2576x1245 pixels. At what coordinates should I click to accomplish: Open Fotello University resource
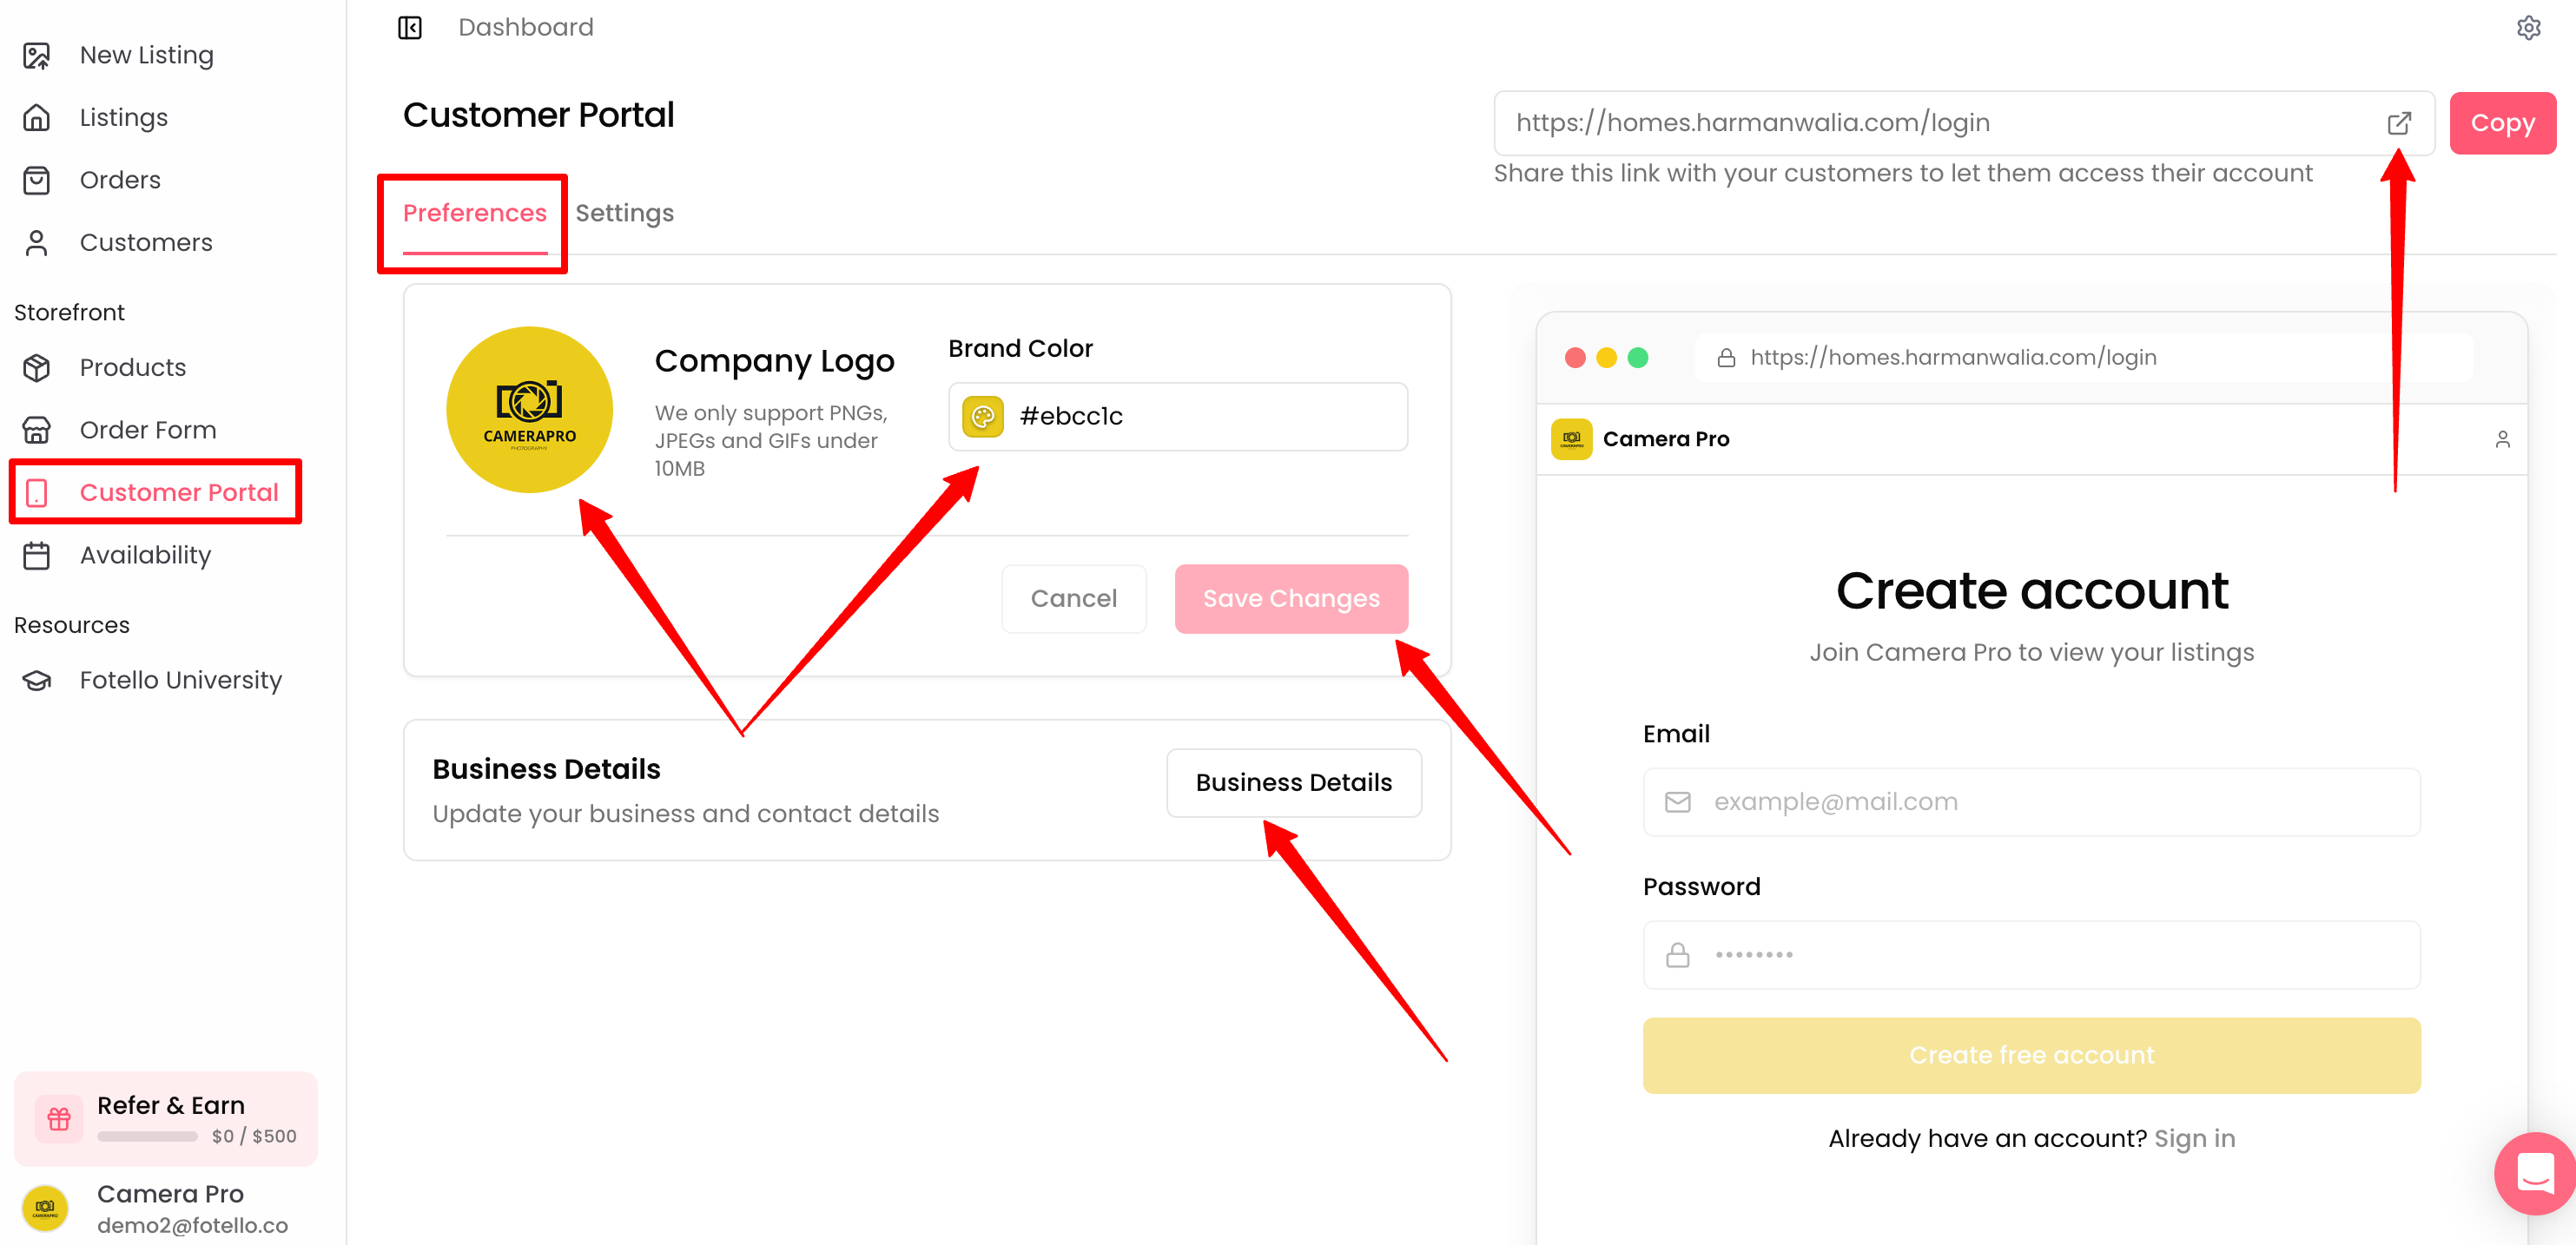click(180, 680)
